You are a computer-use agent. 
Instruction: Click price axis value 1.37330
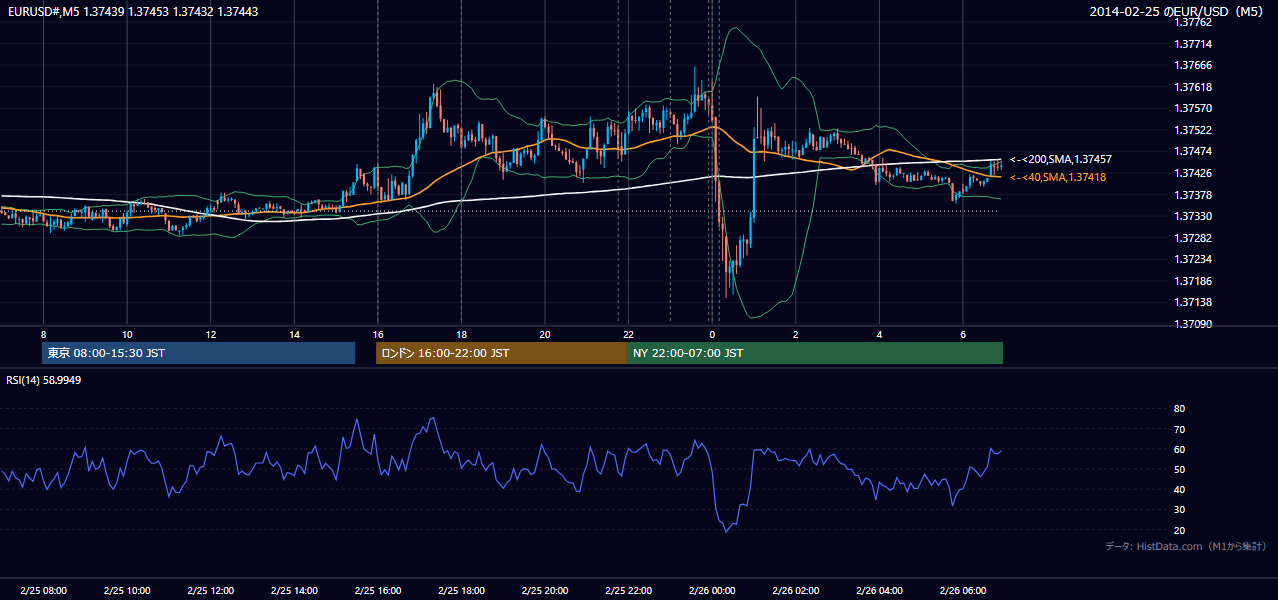(x=1192, y=216)
